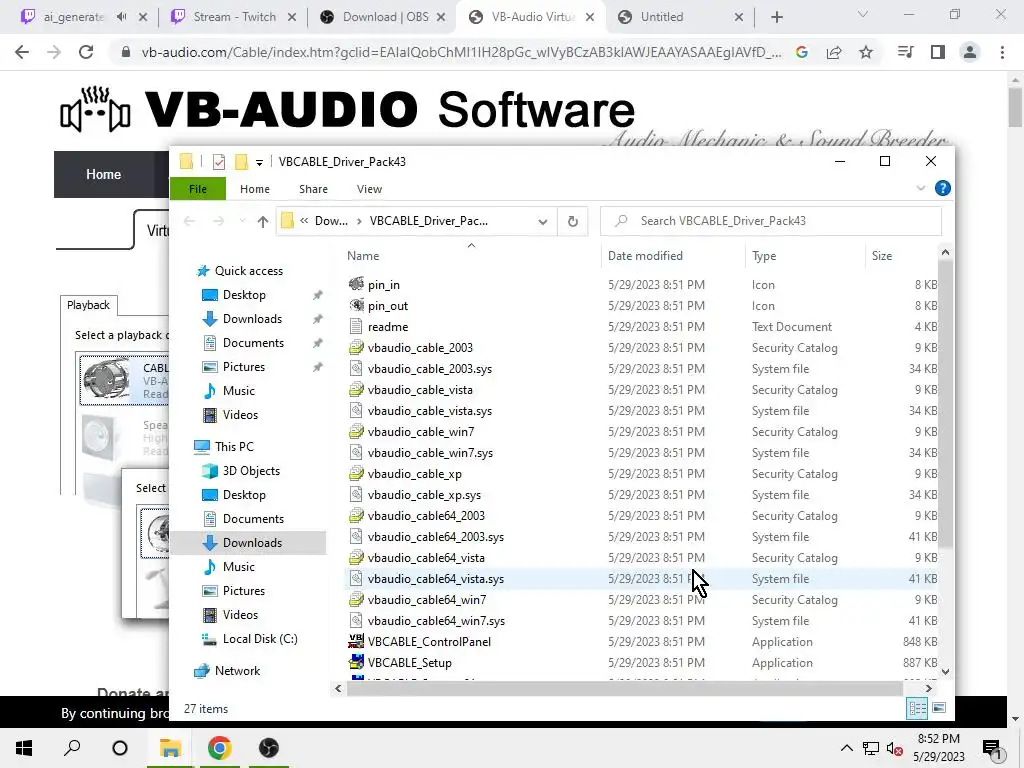Open Chrome media control button

[x=906, y=52]
